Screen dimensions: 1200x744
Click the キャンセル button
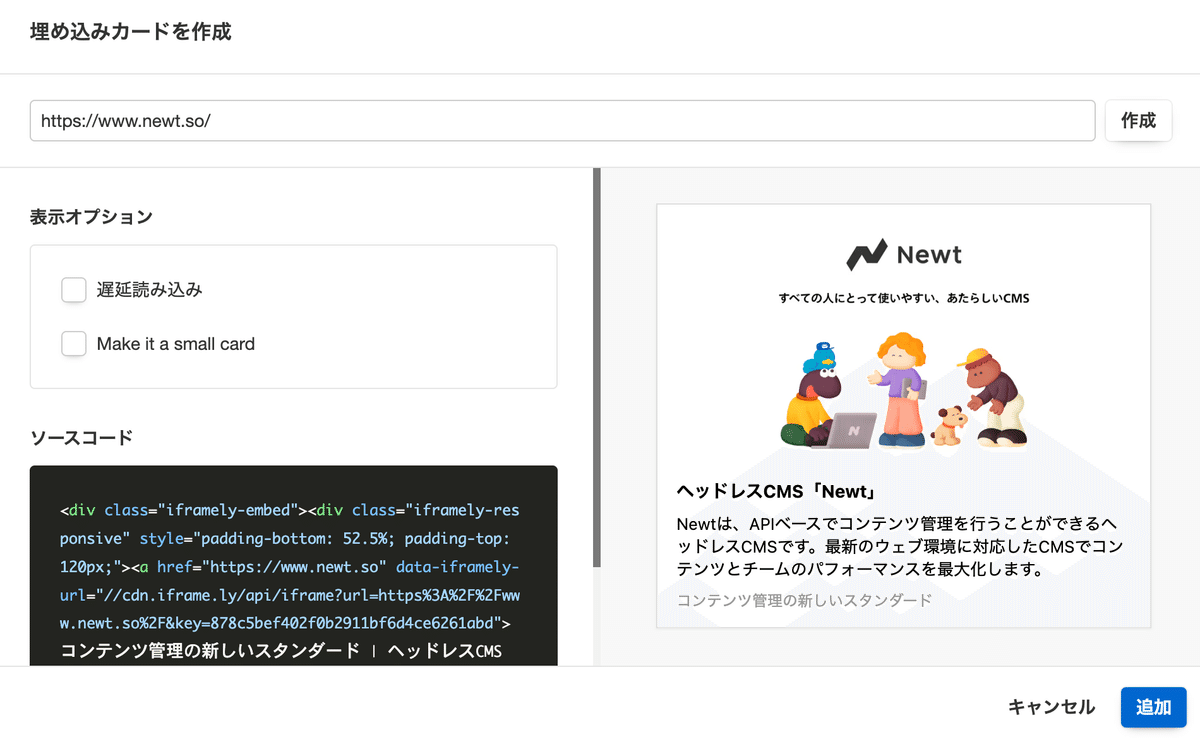pyautogui.click(x=1051, y=707)
